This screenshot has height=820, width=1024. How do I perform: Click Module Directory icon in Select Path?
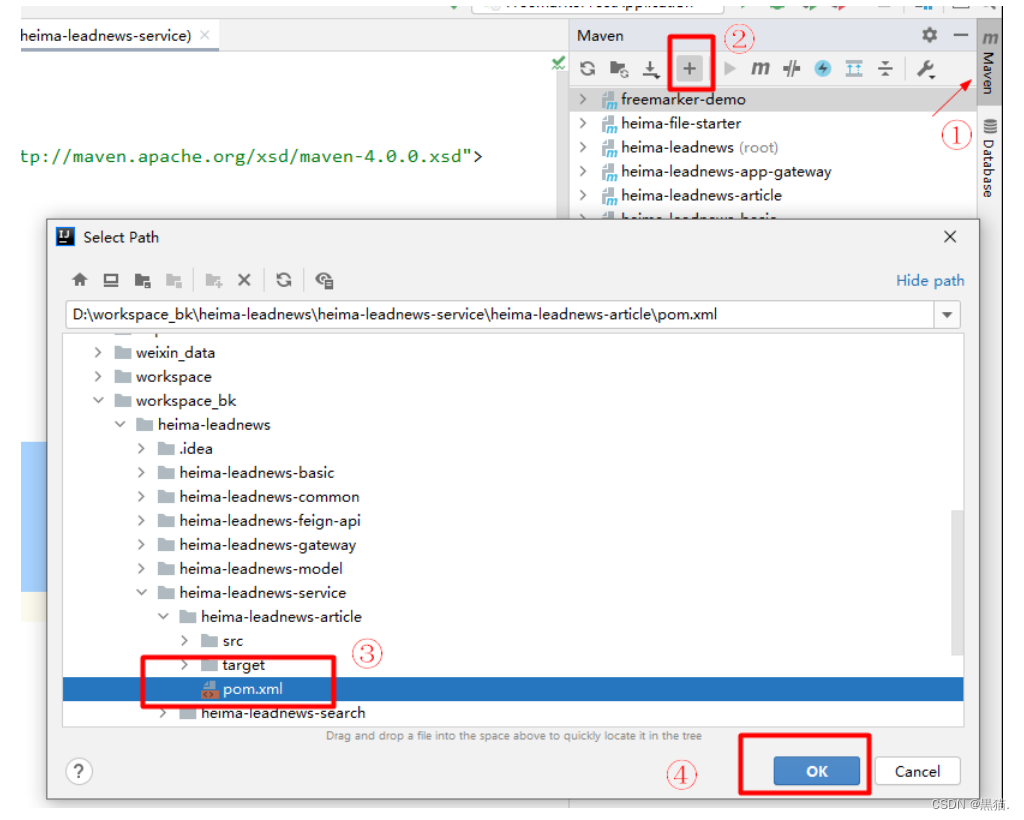[174, 280]
